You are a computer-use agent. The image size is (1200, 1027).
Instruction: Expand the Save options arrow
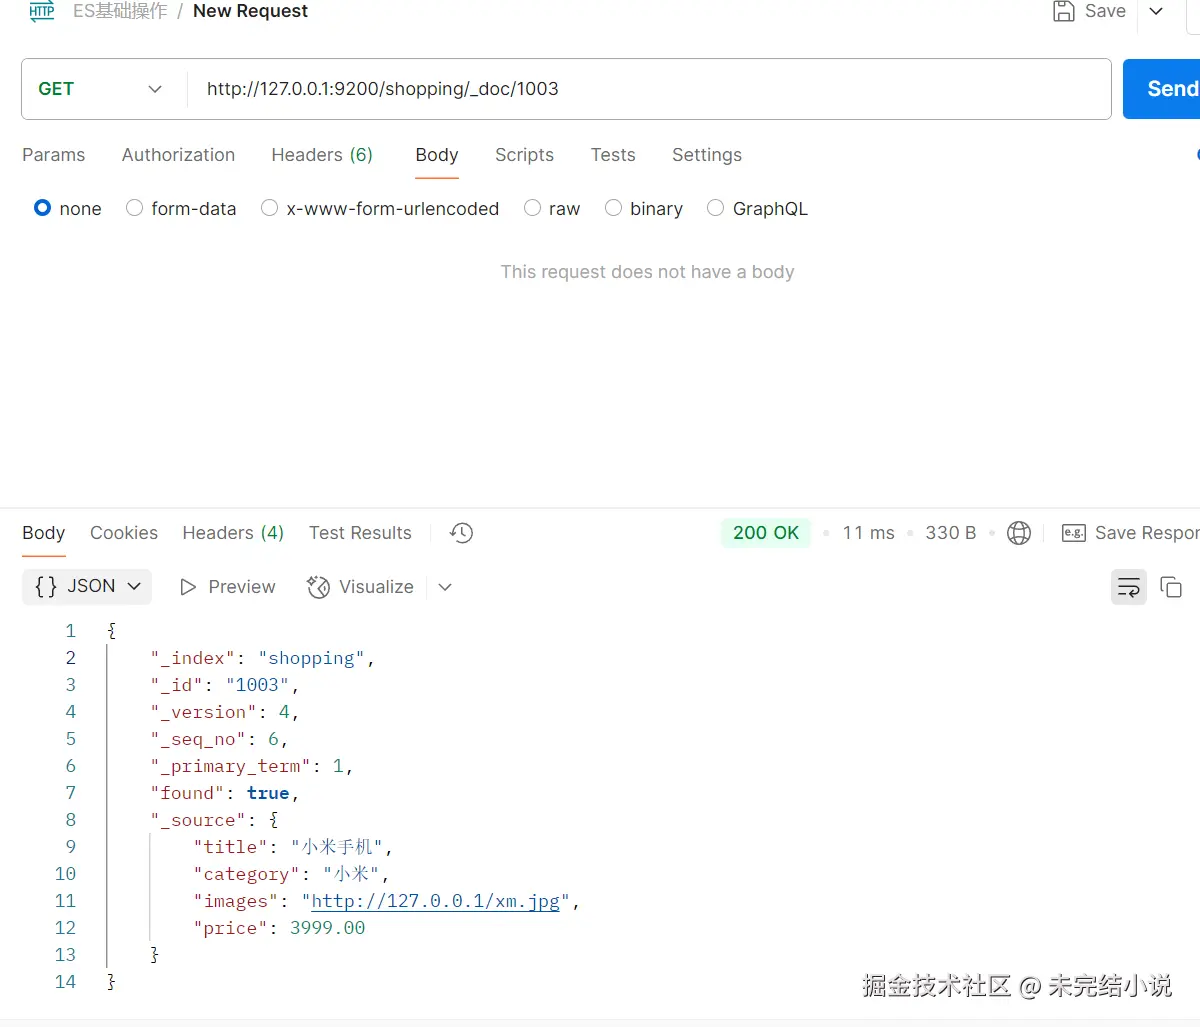[1156, 11]
